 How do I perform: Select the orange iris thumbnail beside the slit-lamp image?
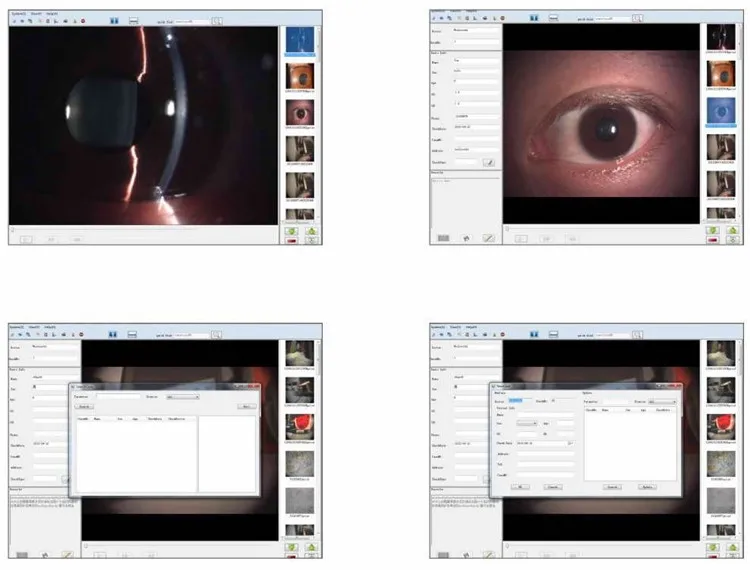coord(300,77)
